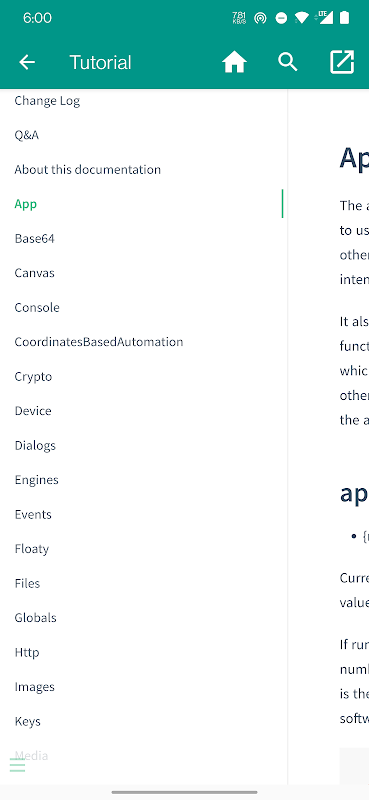Image resolution: width=369 pixels, height=800 pixels.
Task: Open Floaty in the sidebar
Action: tap(32, 549)
